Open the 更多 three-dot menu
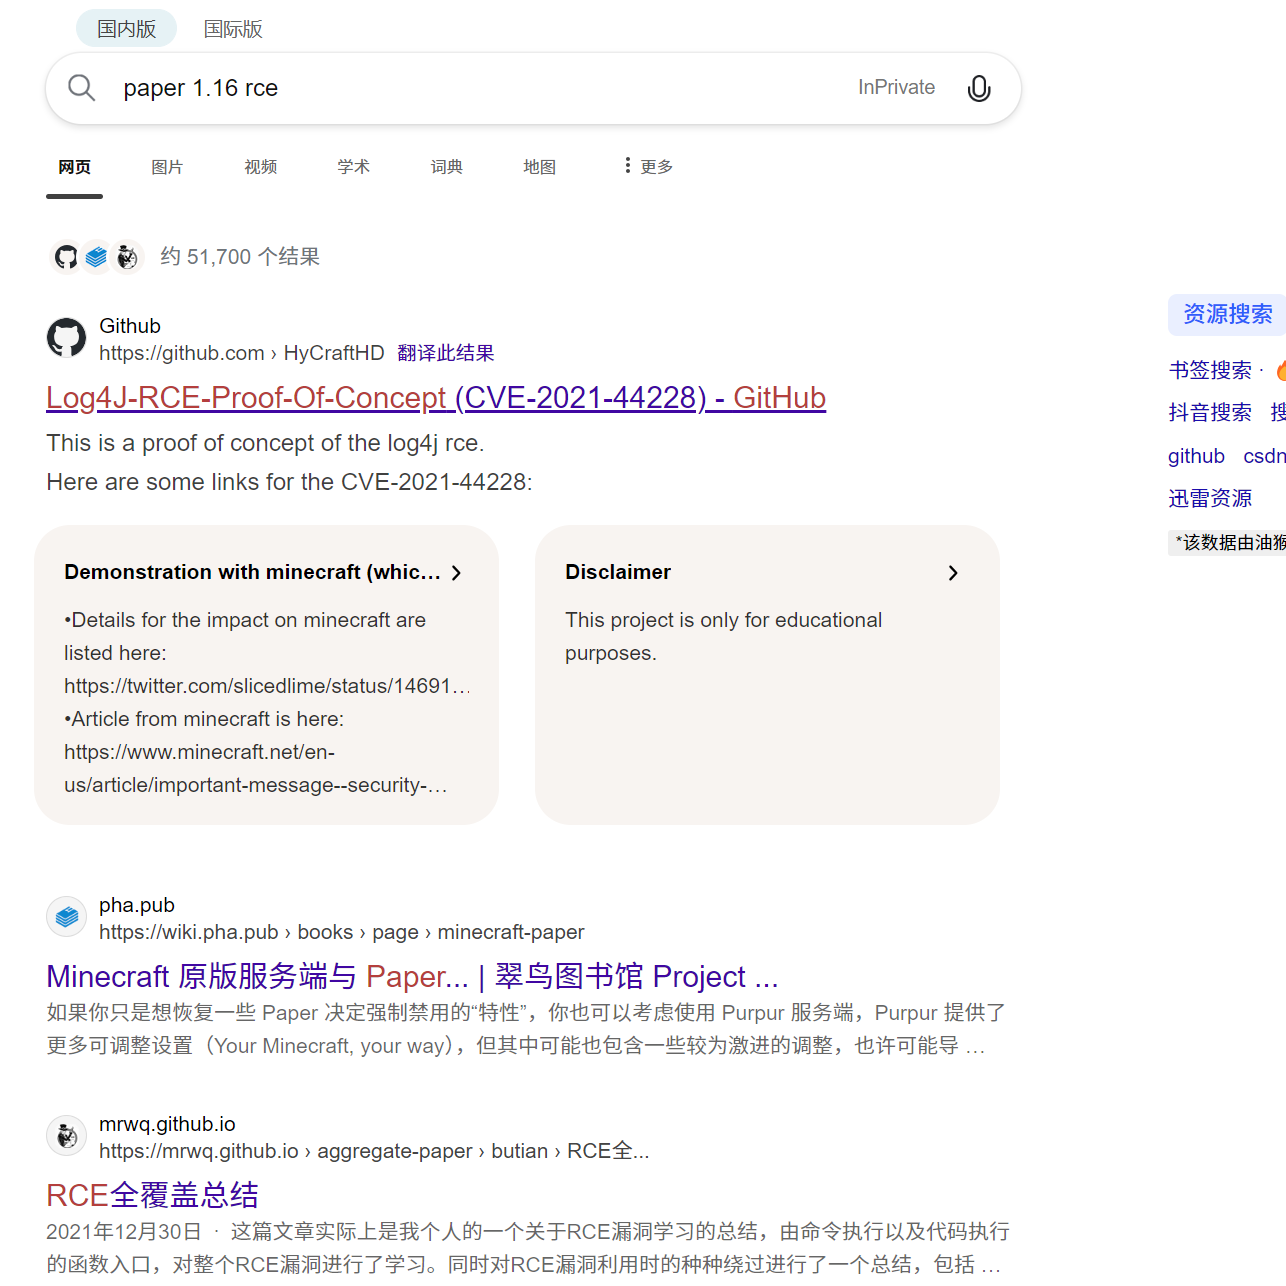 pyautogui.click(x=647, y=166)
